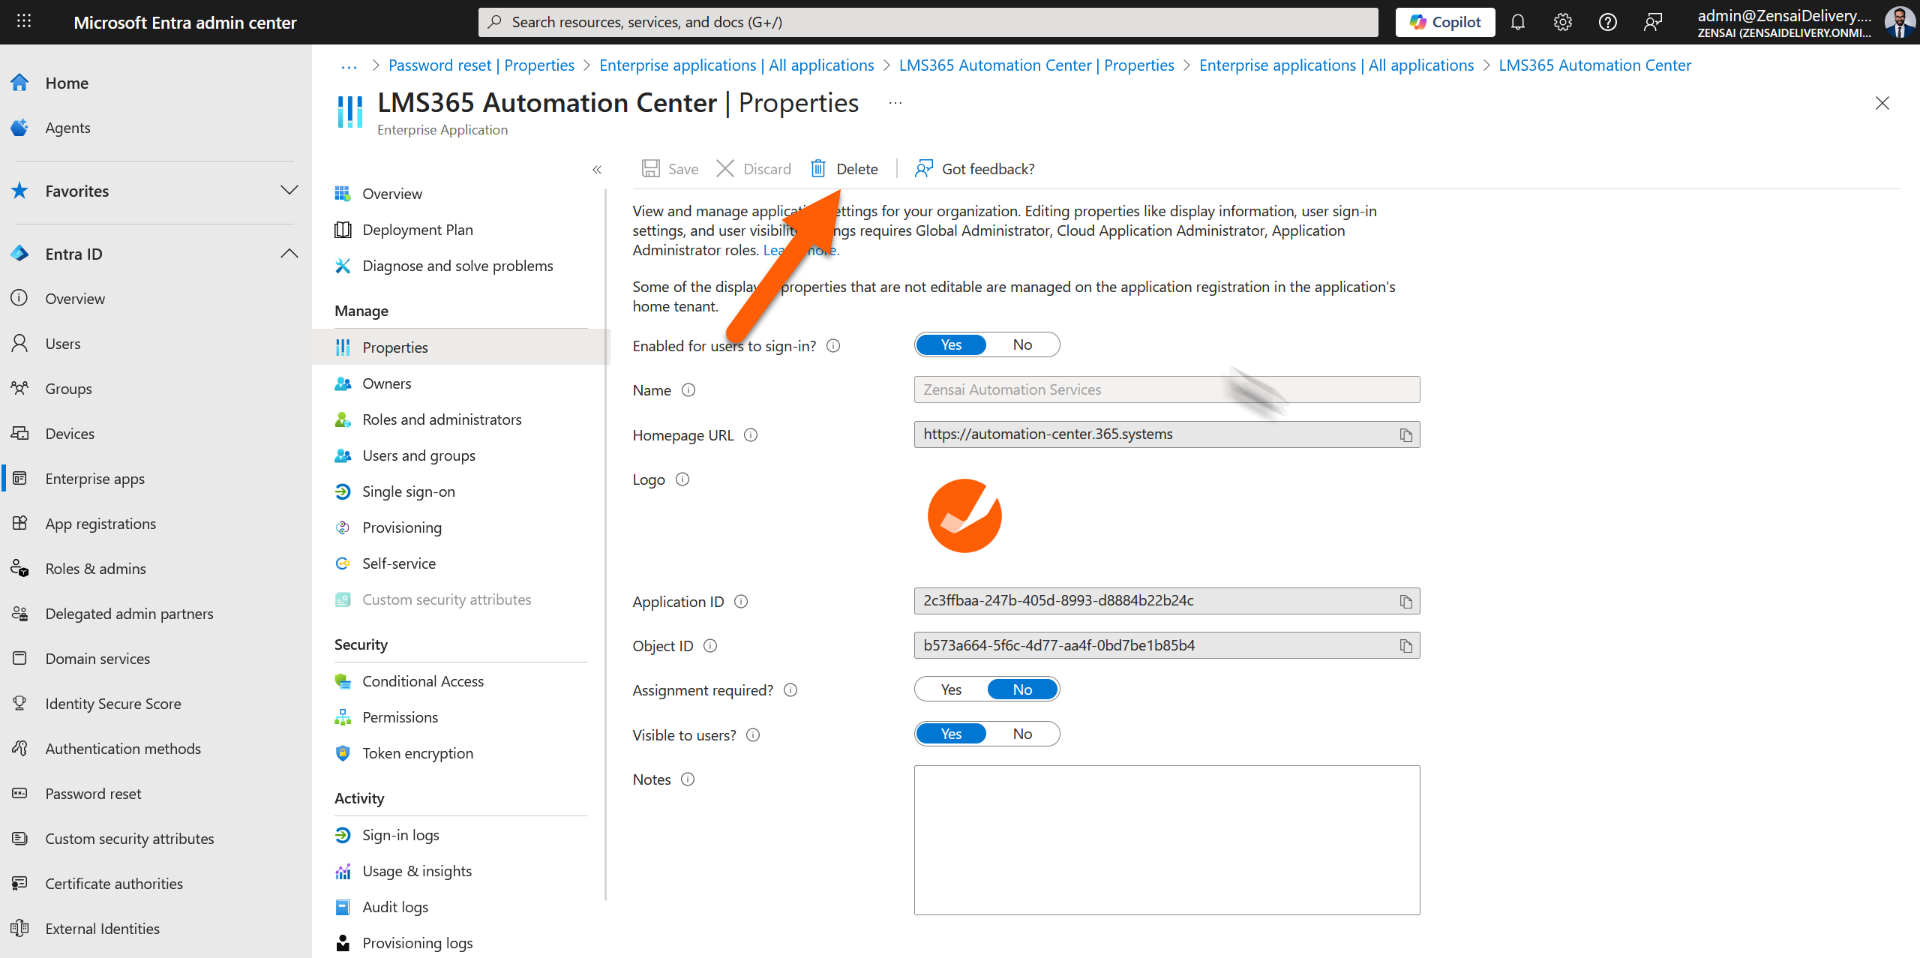Image resolution: width=1920 pixels, height=958 pixels.
Task: Focus the search resources box
Action: (x=928, y=22)
